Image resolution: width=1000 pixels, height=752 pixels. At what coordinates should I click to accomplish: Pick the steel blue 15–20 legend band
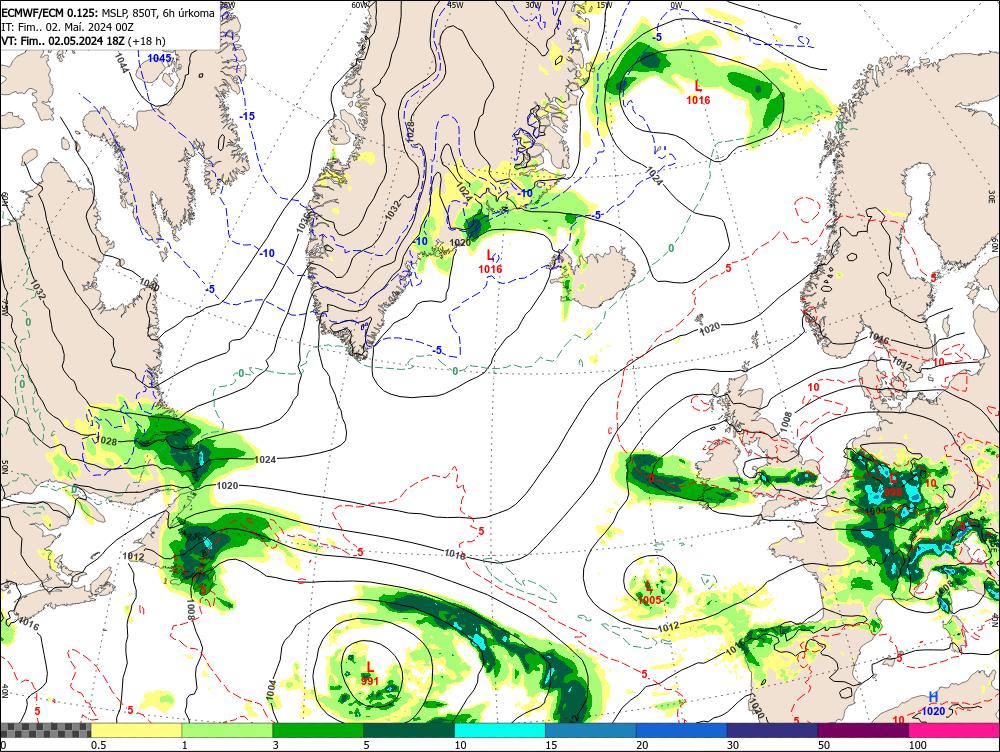[x=591, y=730]
